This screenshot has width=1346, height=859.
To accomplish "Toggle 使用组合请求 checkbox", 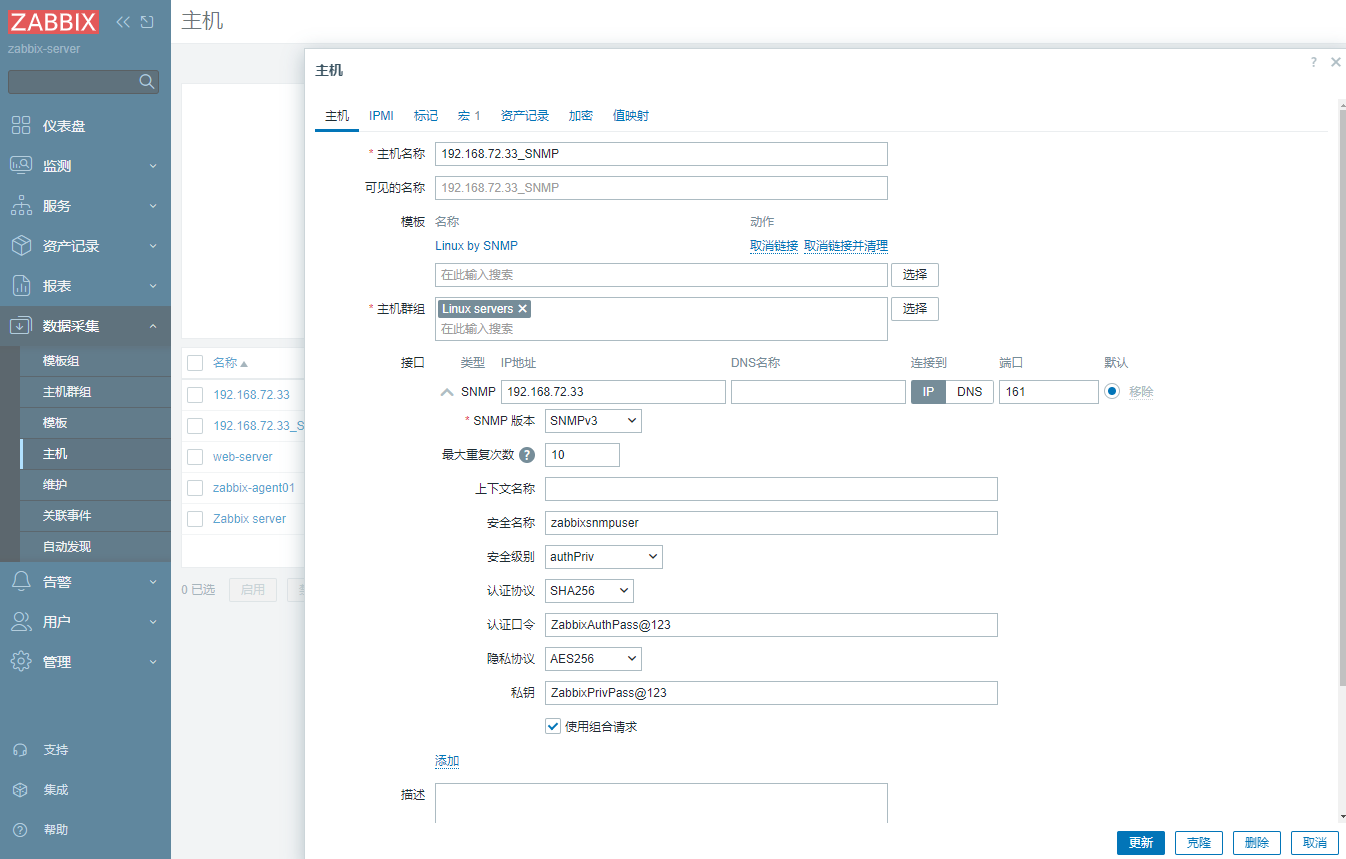I will click(552, 727).
